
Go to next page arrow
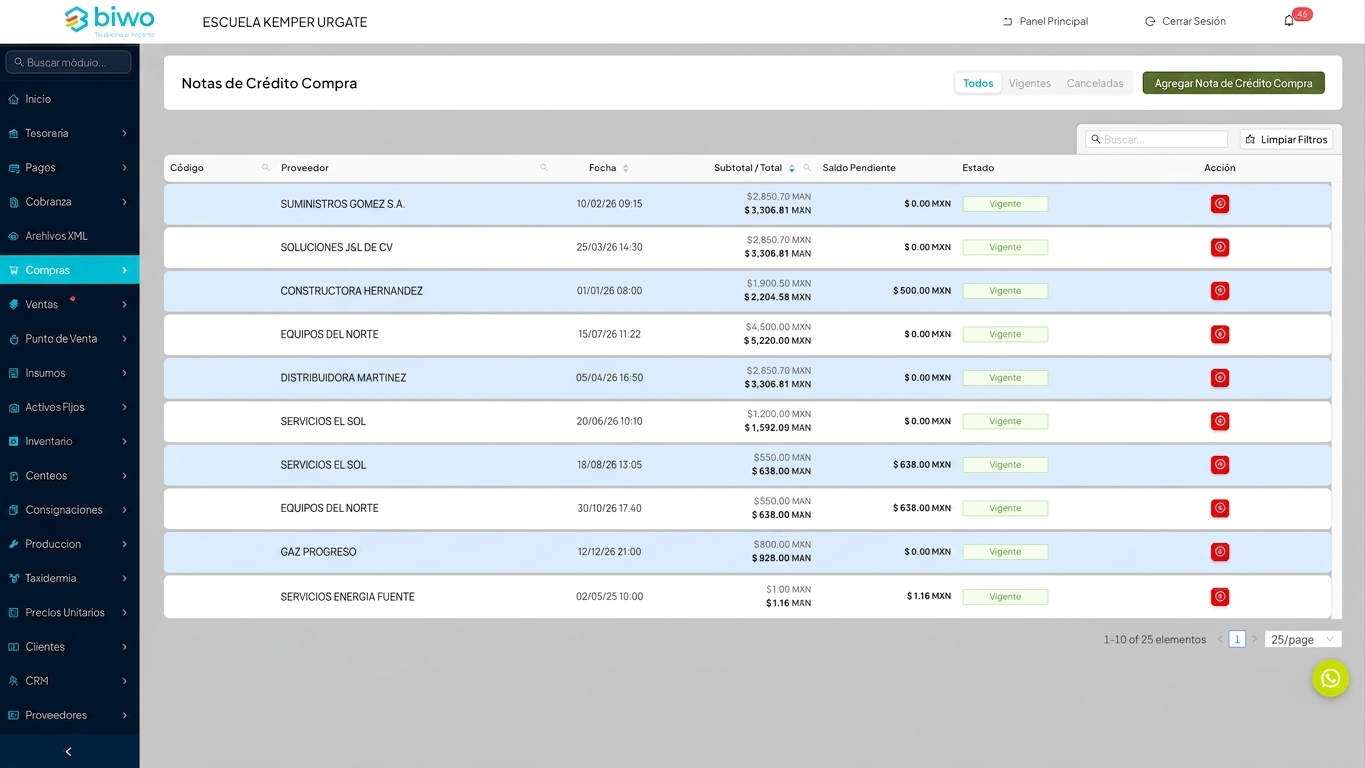pyautogui.click(x=1254, y=639)
